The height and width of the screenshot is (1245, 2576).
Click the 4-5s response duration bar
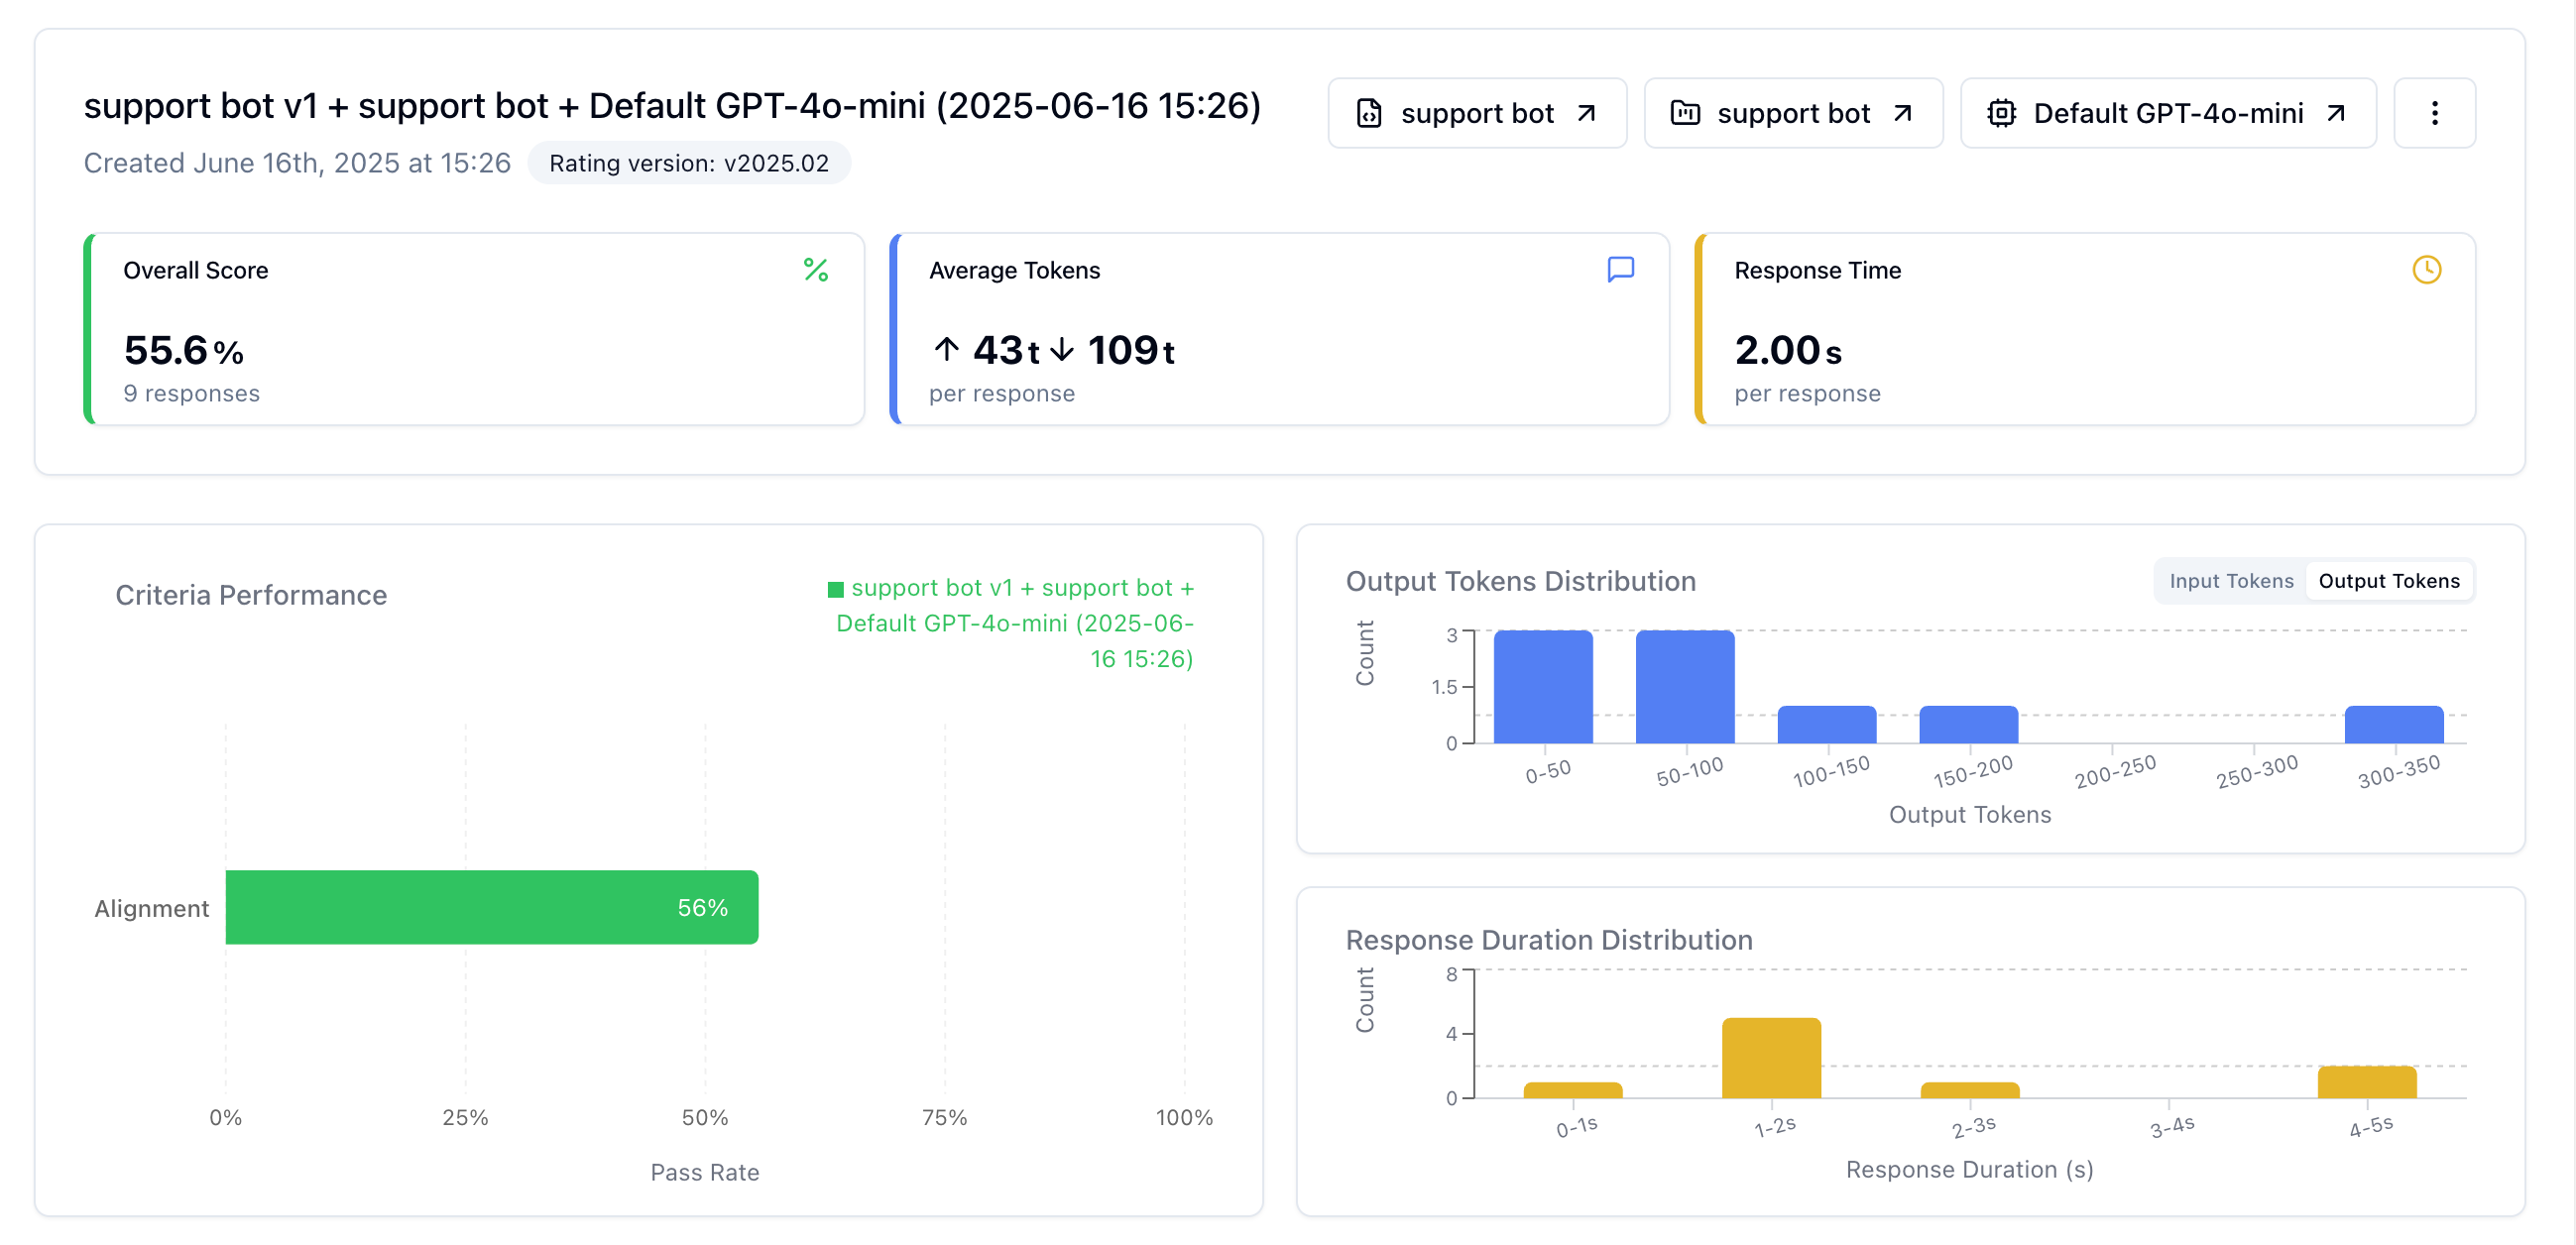click(2367, 1082)
